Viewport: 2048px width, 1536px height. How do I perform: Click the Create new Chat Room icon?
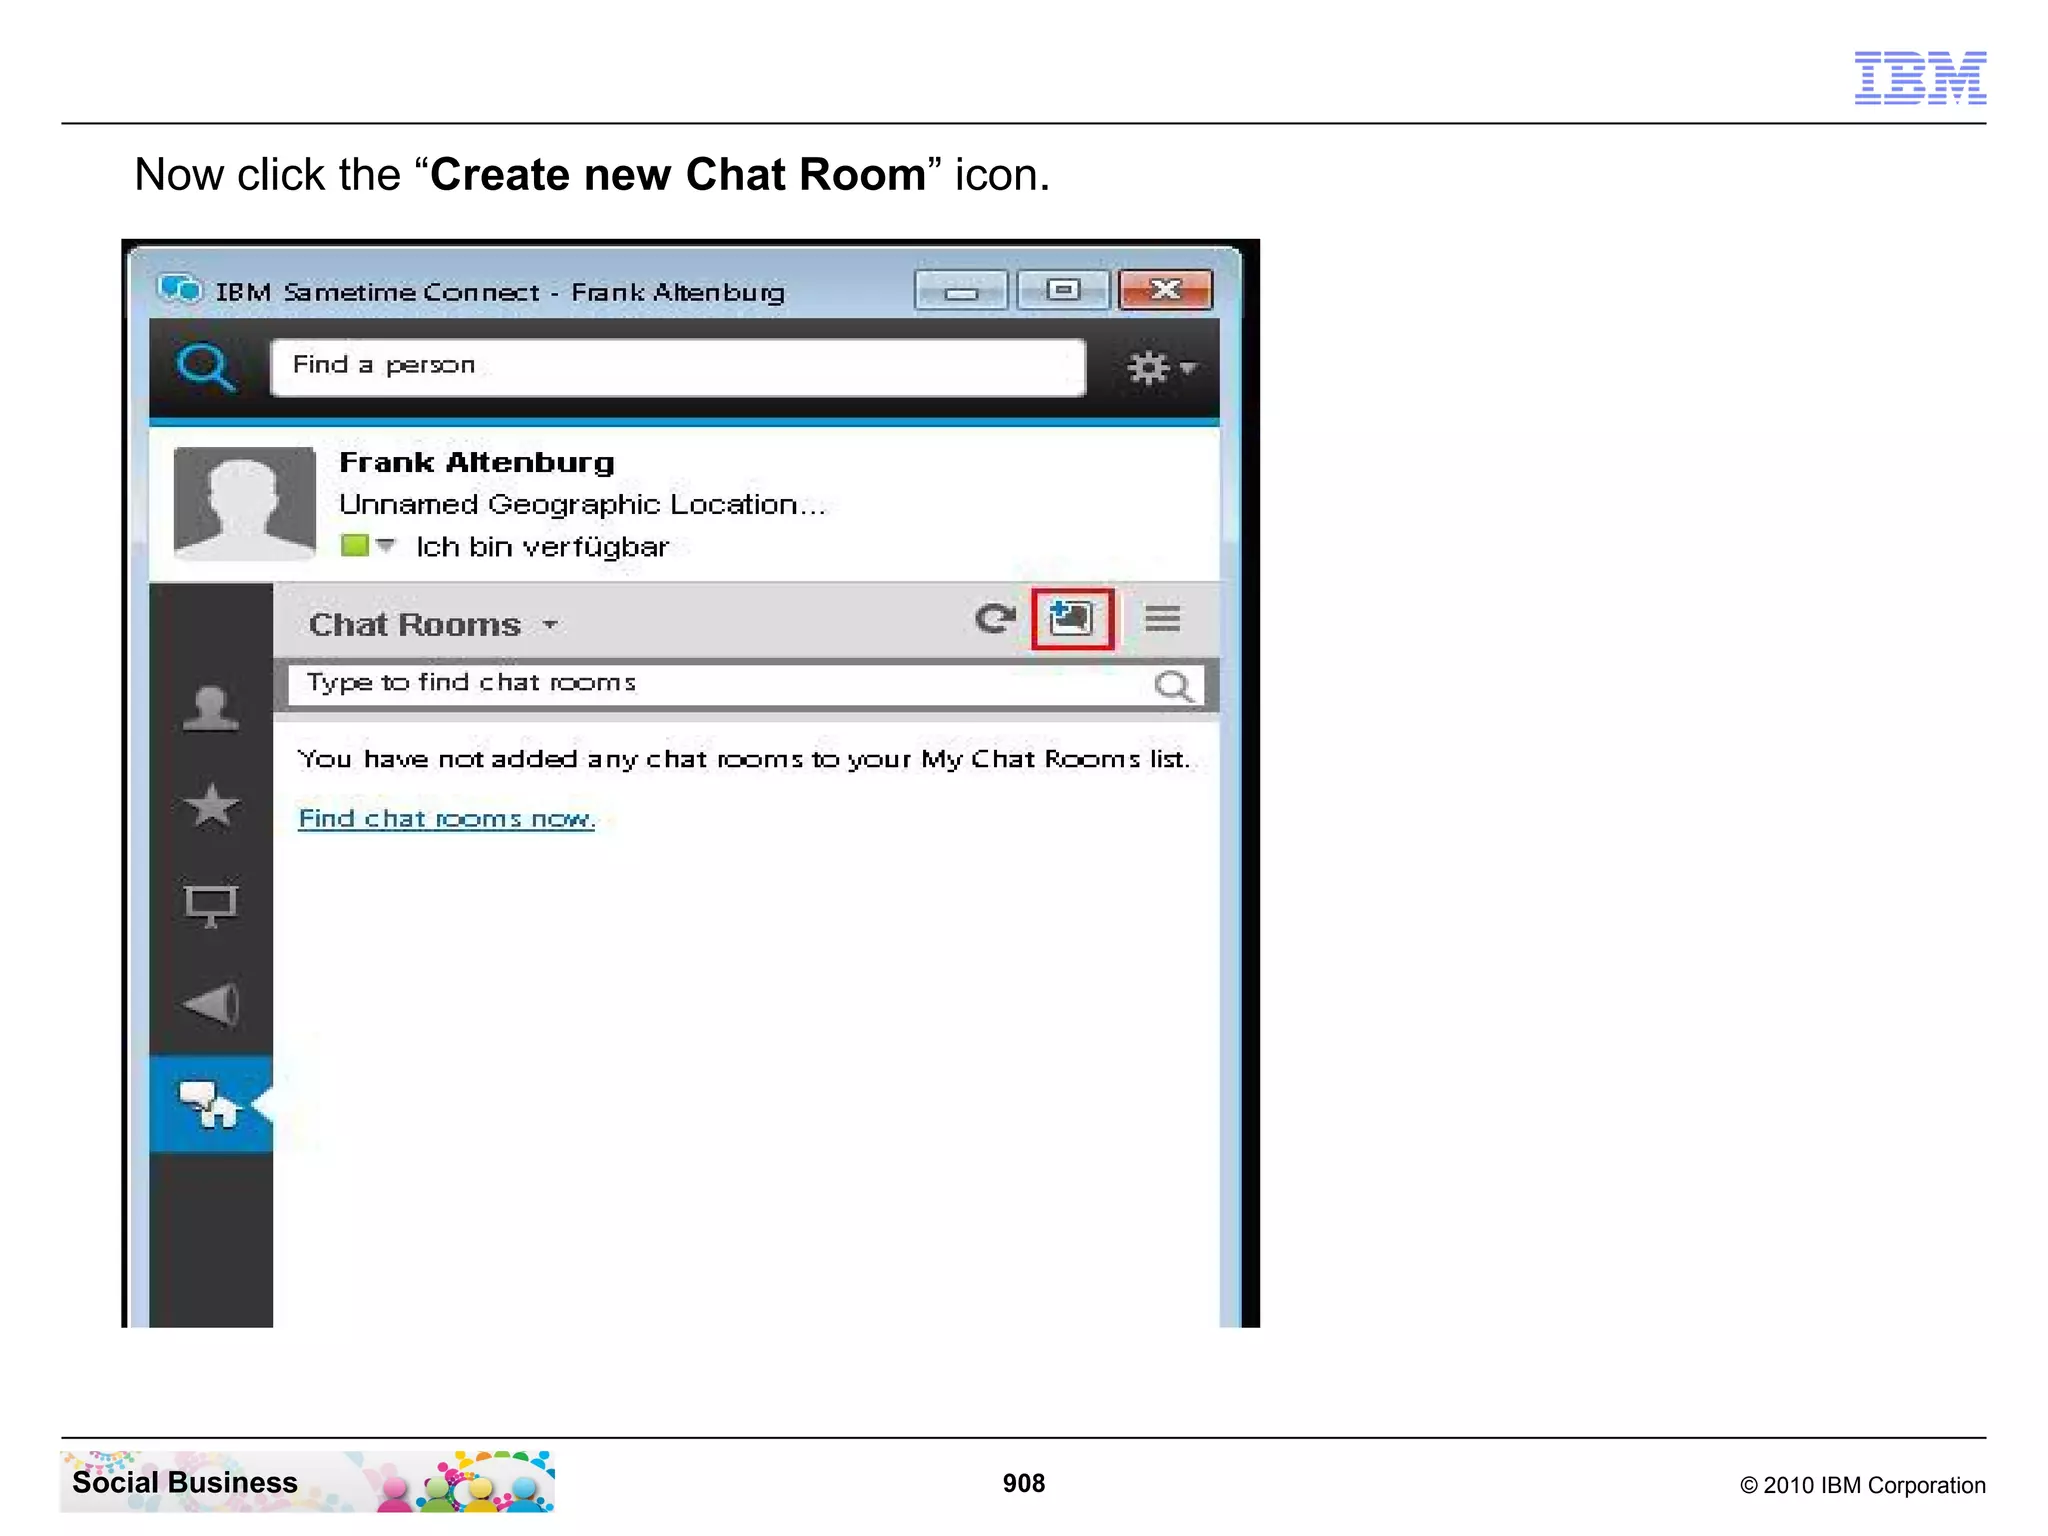point(1071,619)
